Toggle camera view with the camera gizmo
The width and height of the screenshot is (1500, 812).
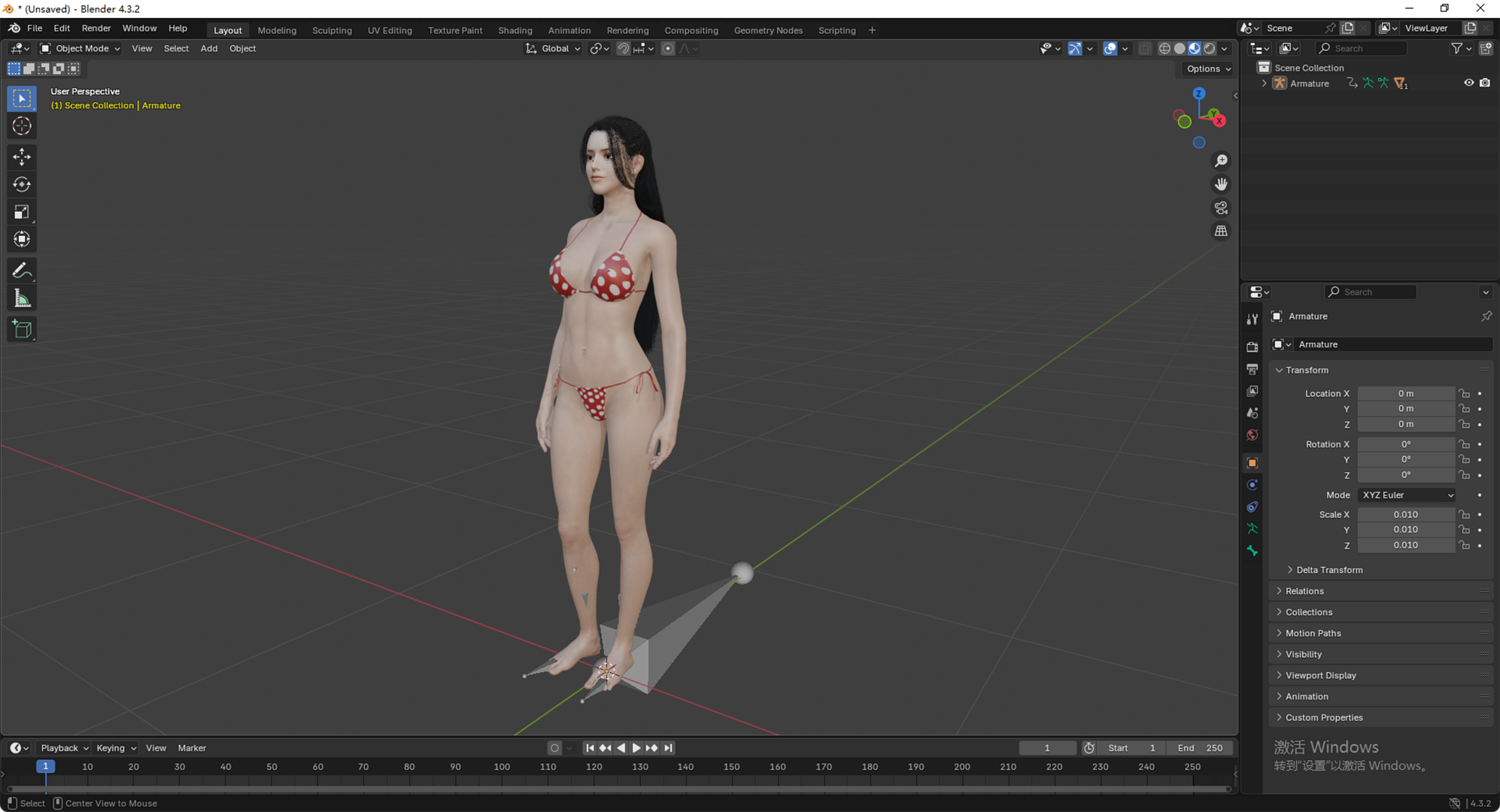(1221, 208)
